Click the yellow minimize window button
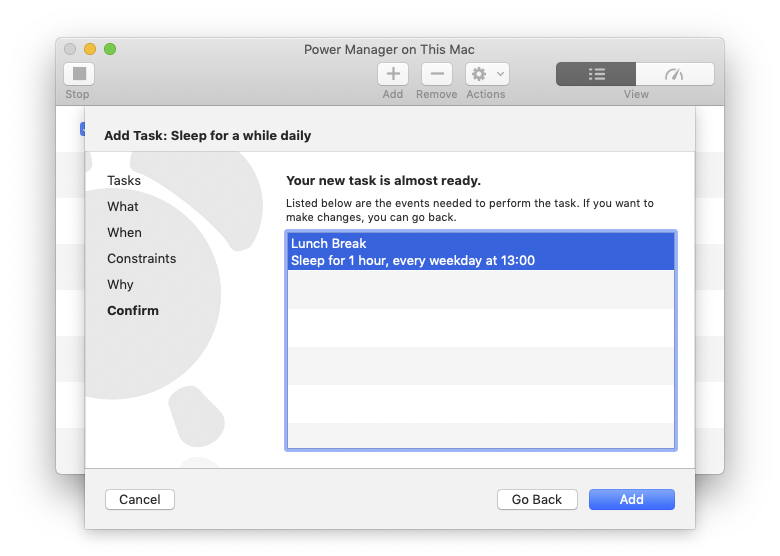Image resolution: width=780 pixels, height=556 pixels. [90, 49]
